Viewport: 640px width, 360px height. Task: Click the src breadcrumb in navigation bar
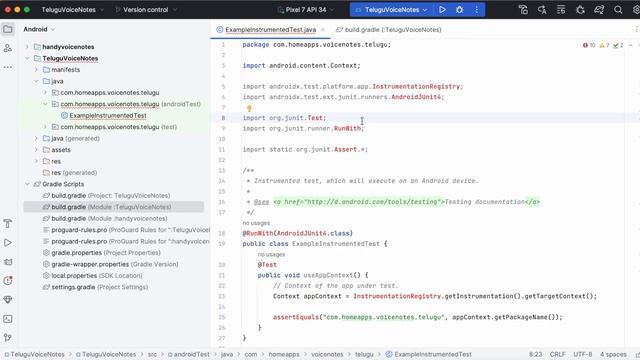(152, 354)
